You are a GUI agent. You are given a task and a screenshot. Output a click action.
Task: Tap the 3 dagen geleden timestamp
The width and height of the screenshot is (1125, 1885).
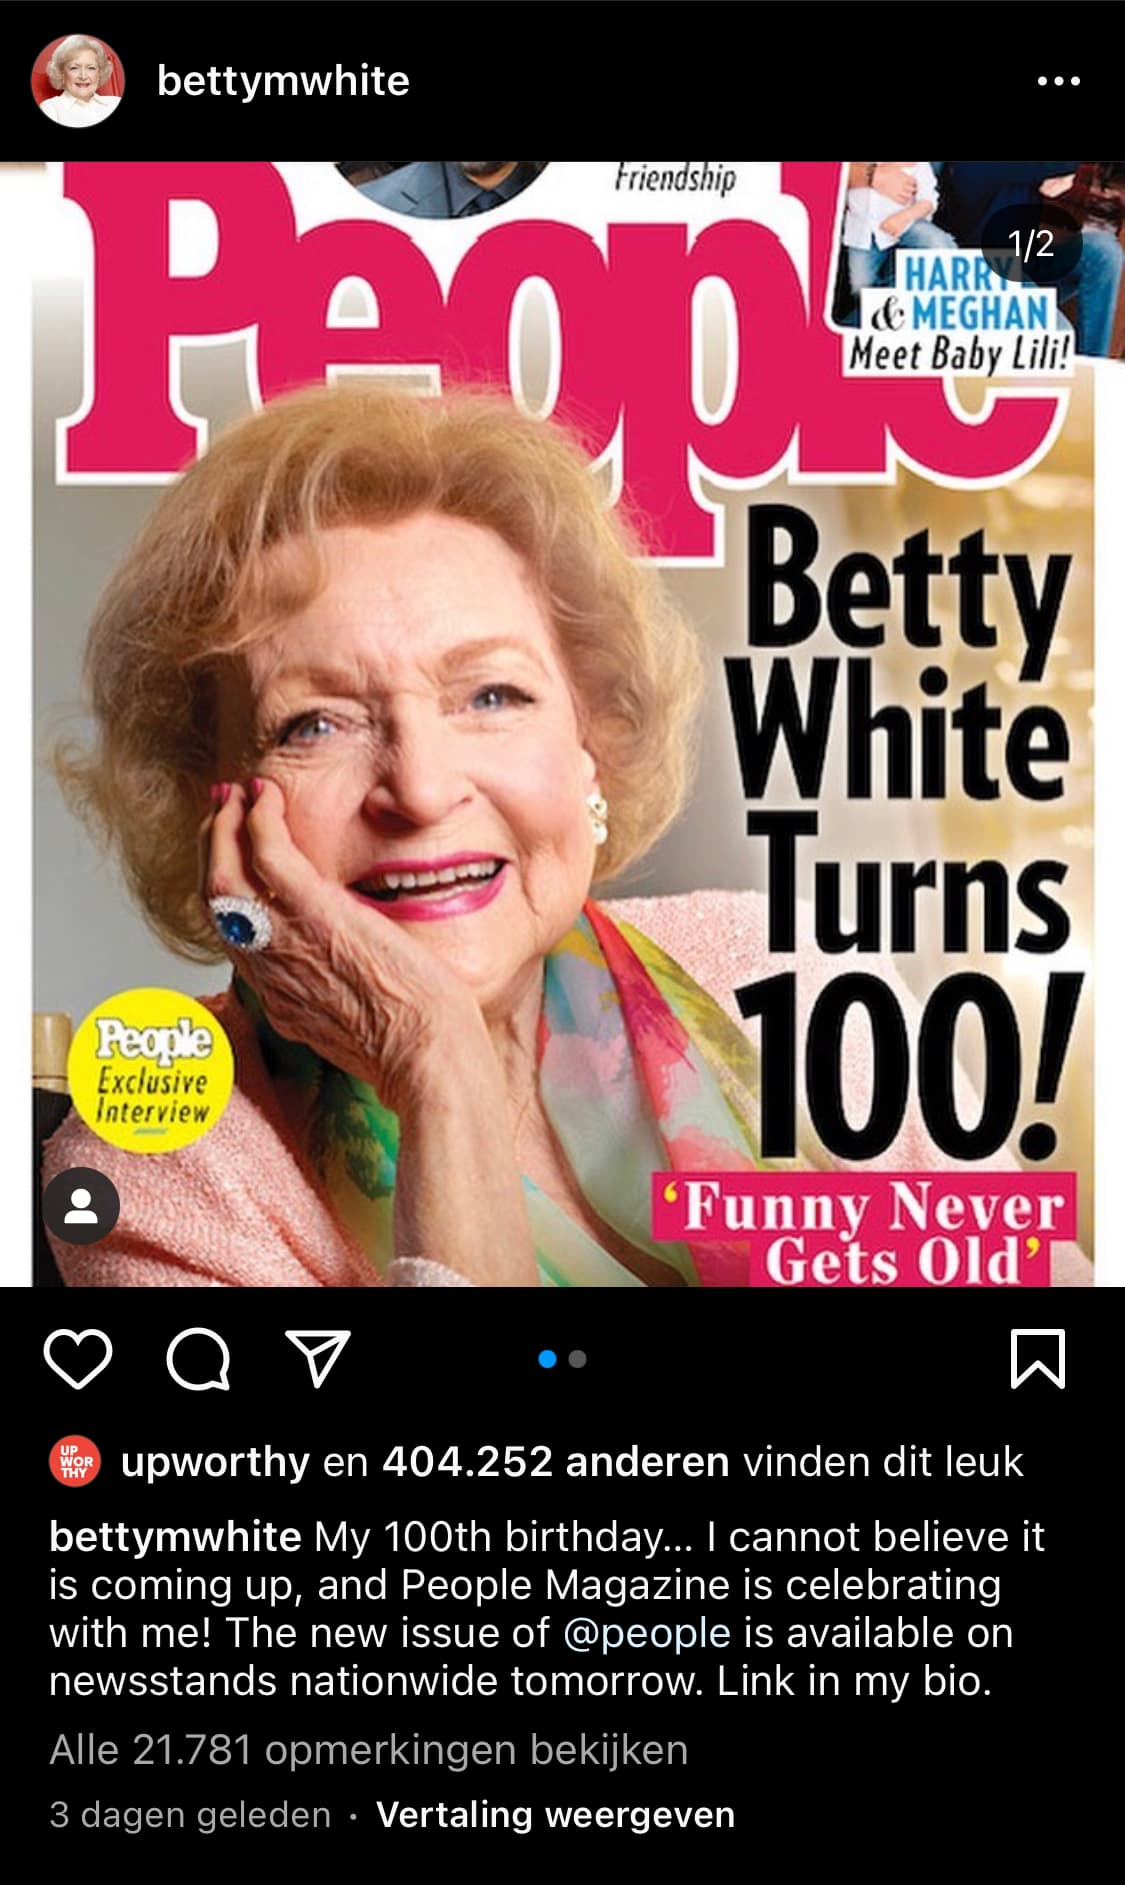190,1815
